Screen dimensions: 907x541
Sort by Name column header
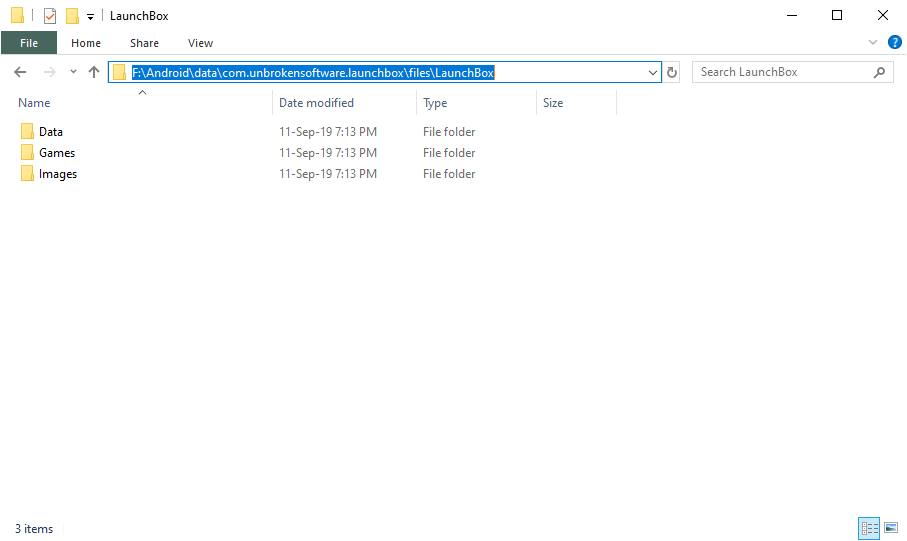34,103
